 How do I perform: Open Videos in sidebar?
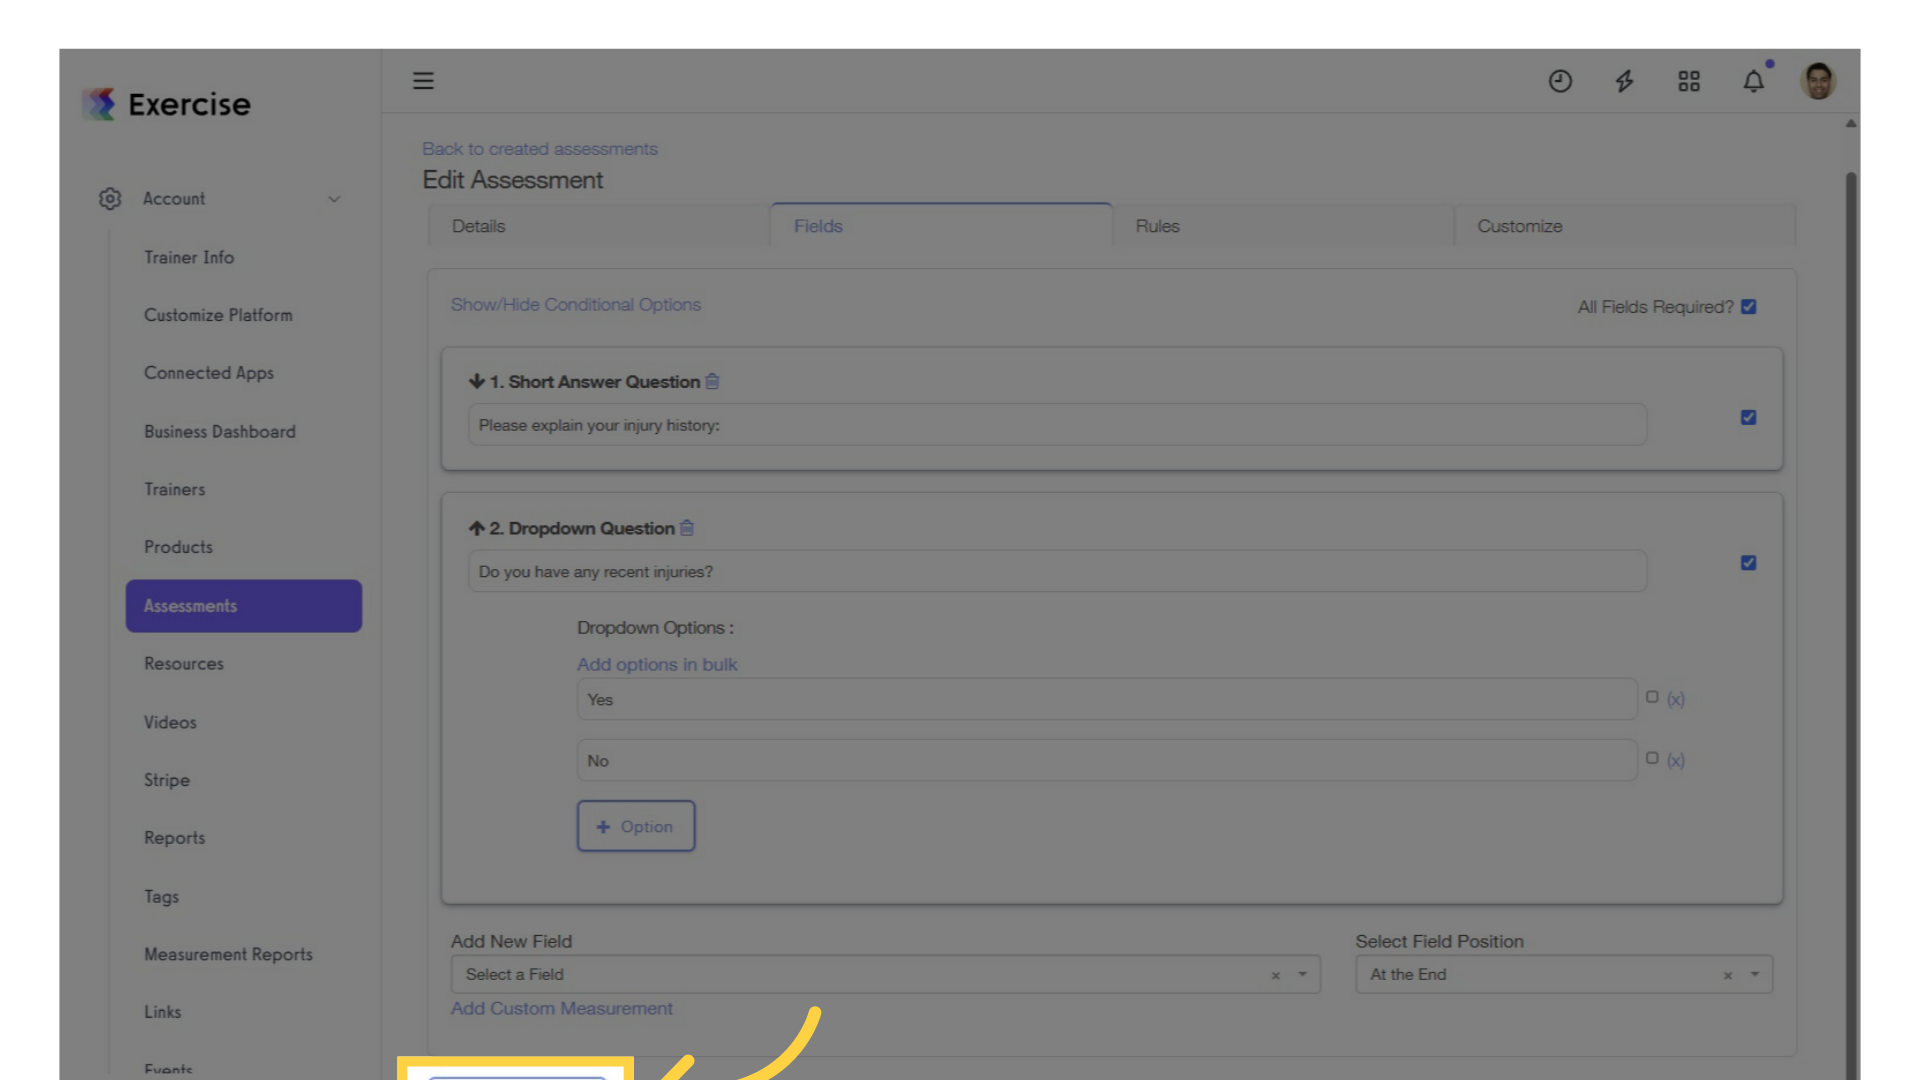pyautogui.click(x=170, y=722)
